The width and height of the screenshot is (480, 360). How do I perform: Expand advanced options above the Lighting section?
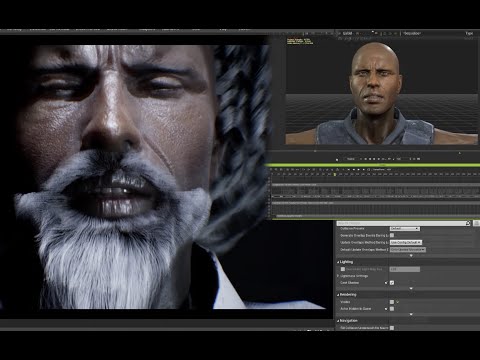411,256
